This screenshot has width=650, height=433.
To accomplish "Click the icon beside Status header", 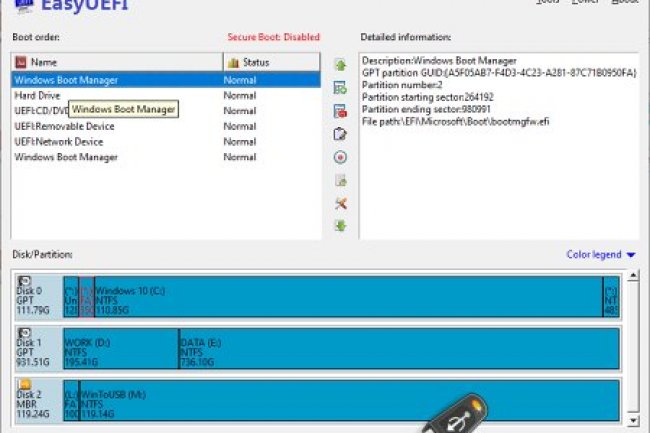I will 233,63.
